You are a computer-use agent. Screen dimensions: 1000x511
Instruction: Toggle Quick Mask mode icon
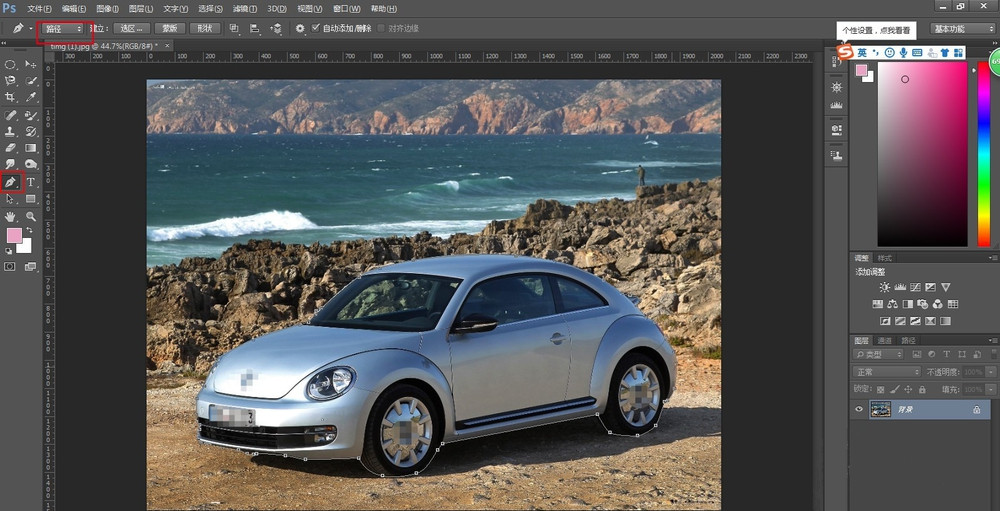[11, 267]
